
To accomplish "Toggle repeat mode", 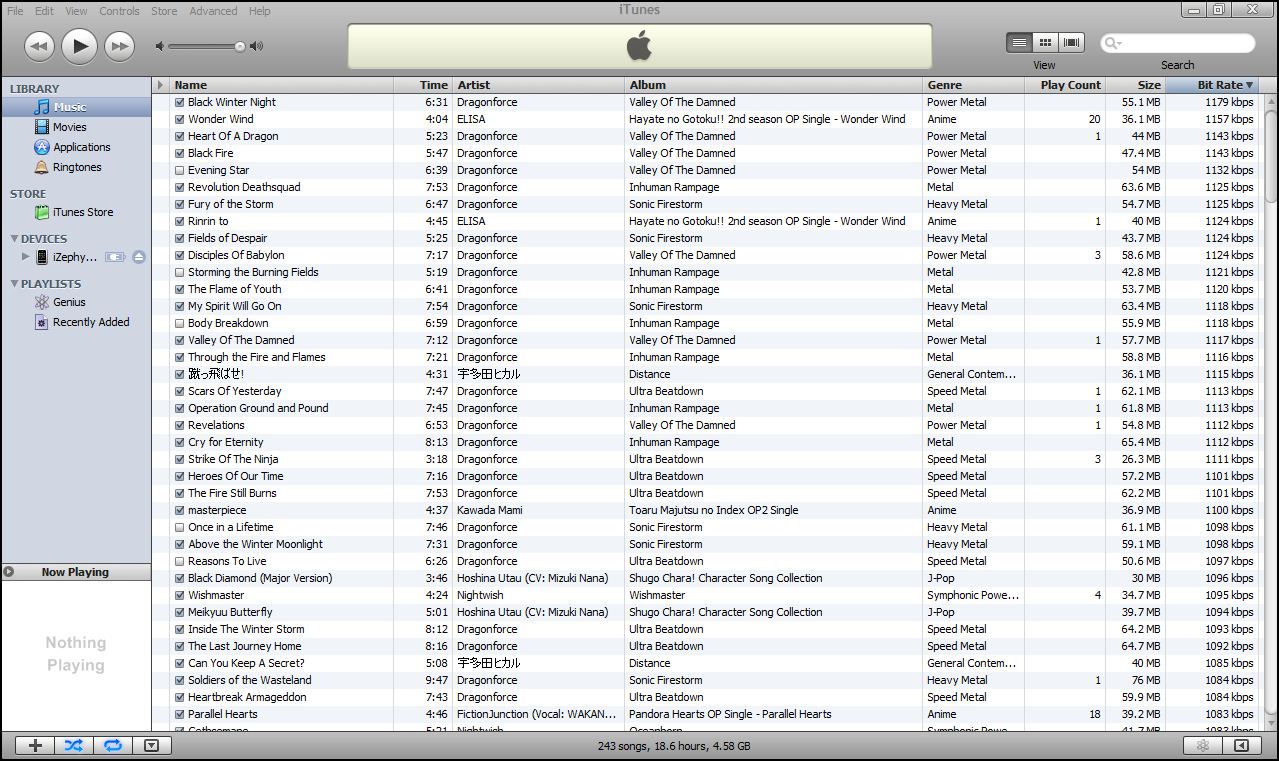I will pyautogui.click(x=112, y=745).
